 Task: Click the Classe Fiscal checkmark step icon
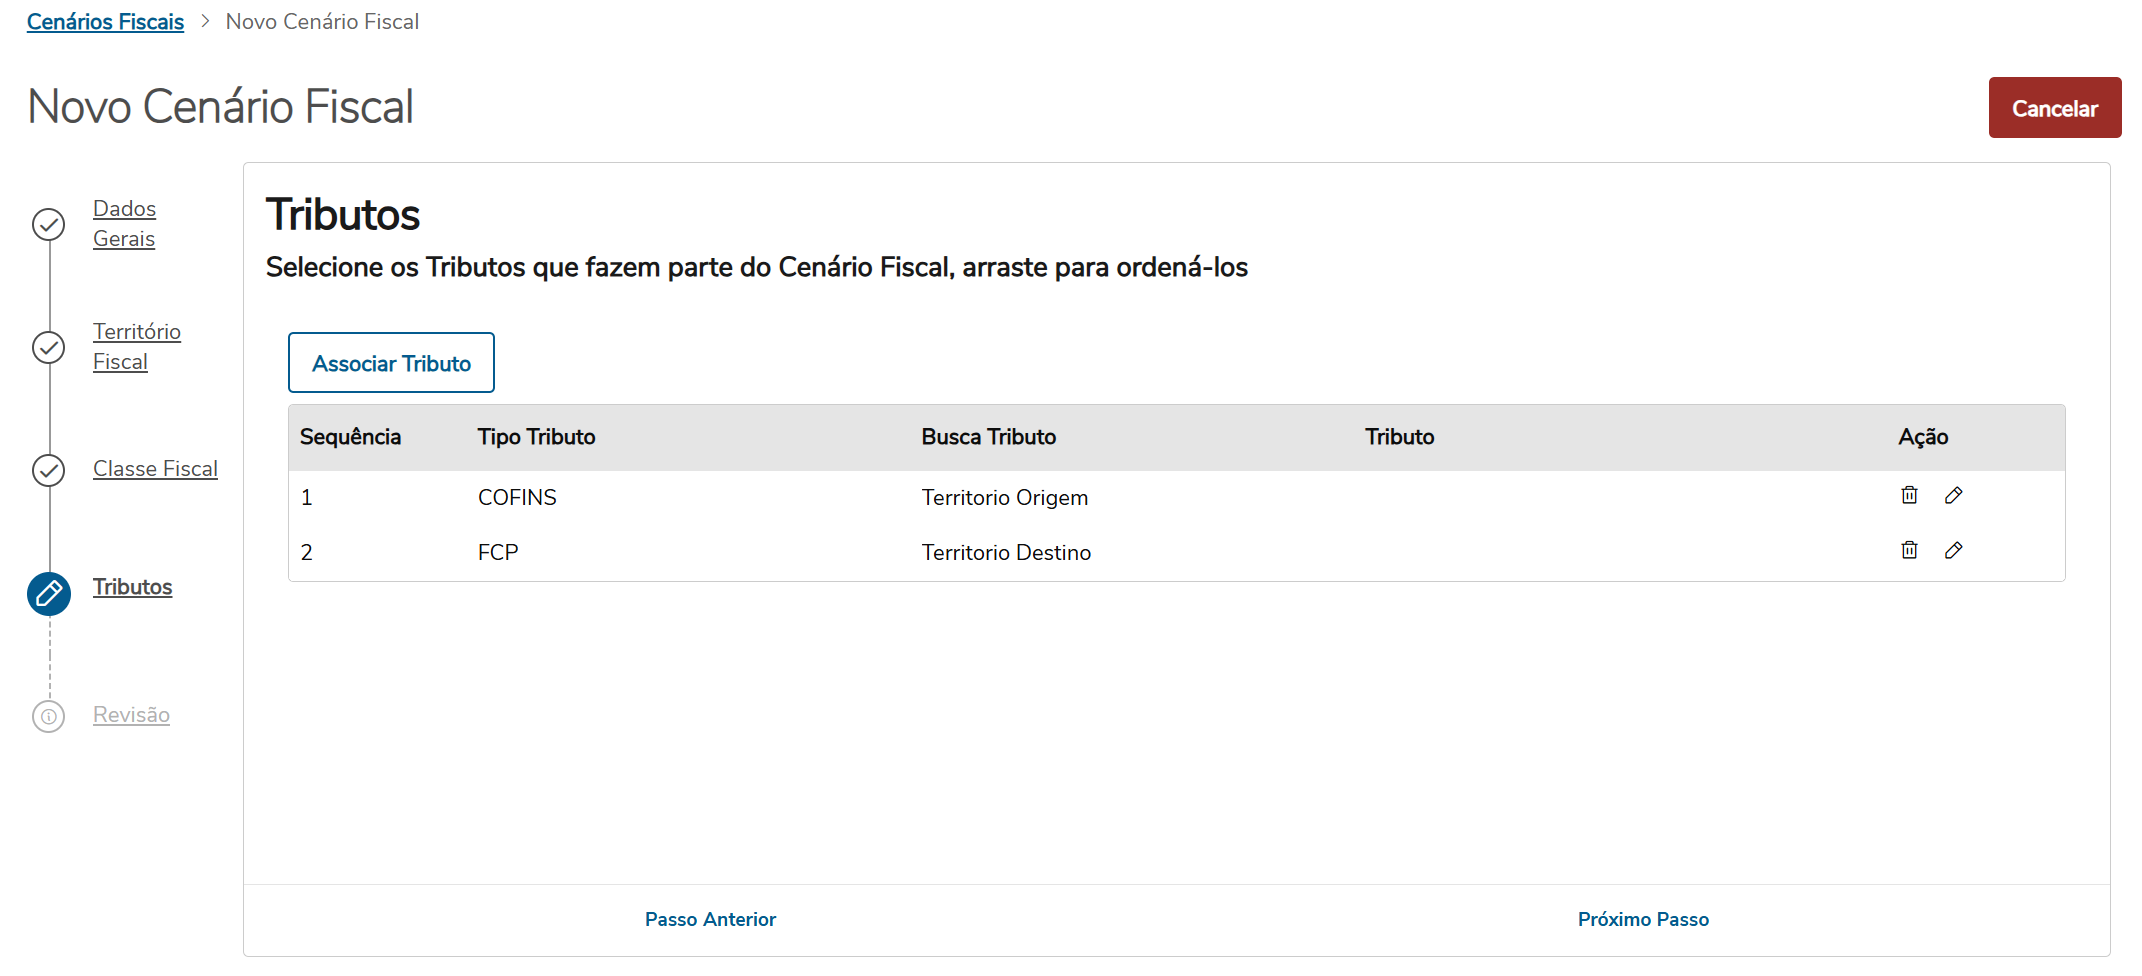tap(49, 470)
